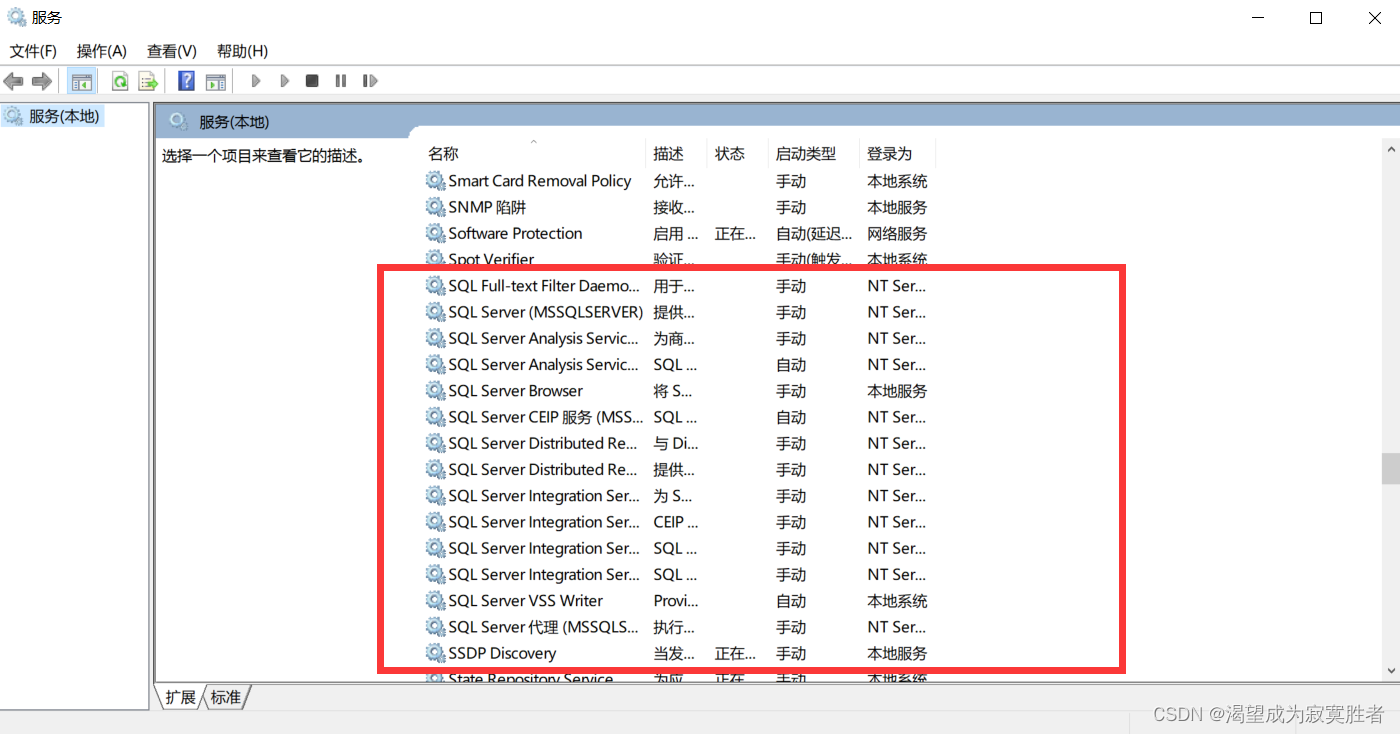Select 服务(本地) in the left tree
Screen dimensions: 1400x734
pyautogui.click(x=64, y=116)
